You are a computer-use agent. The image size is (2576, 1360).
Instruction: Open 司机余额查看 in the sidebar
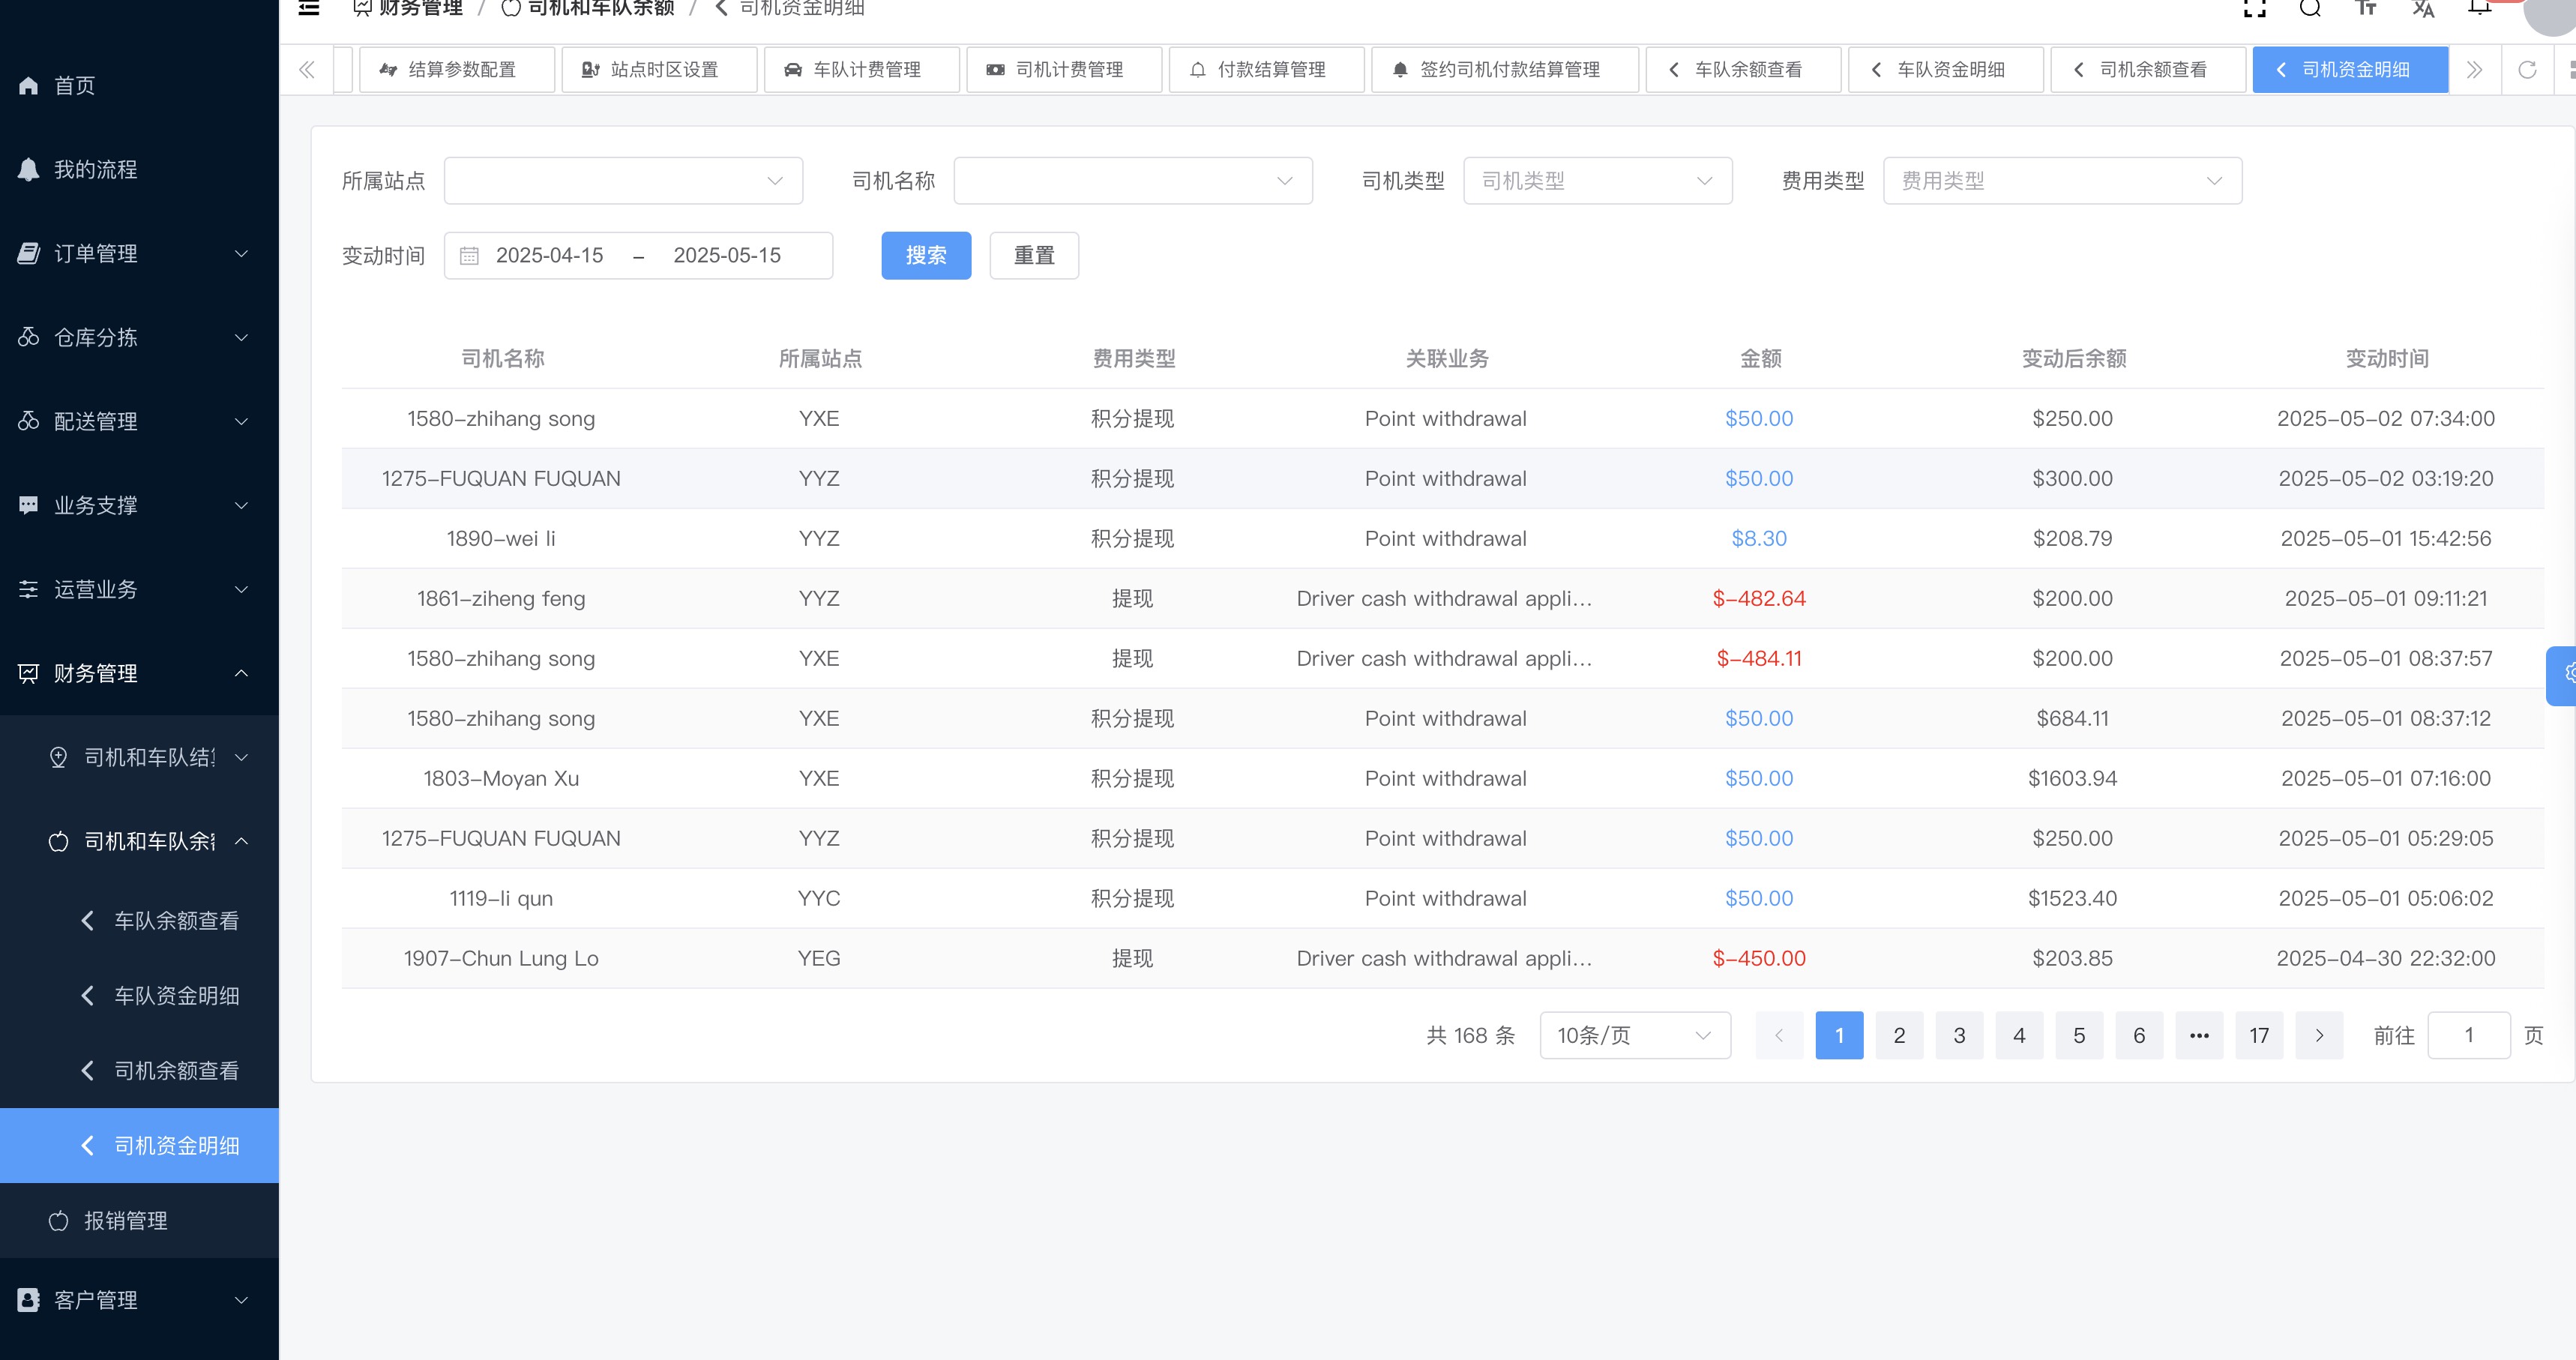(176, 1071)
